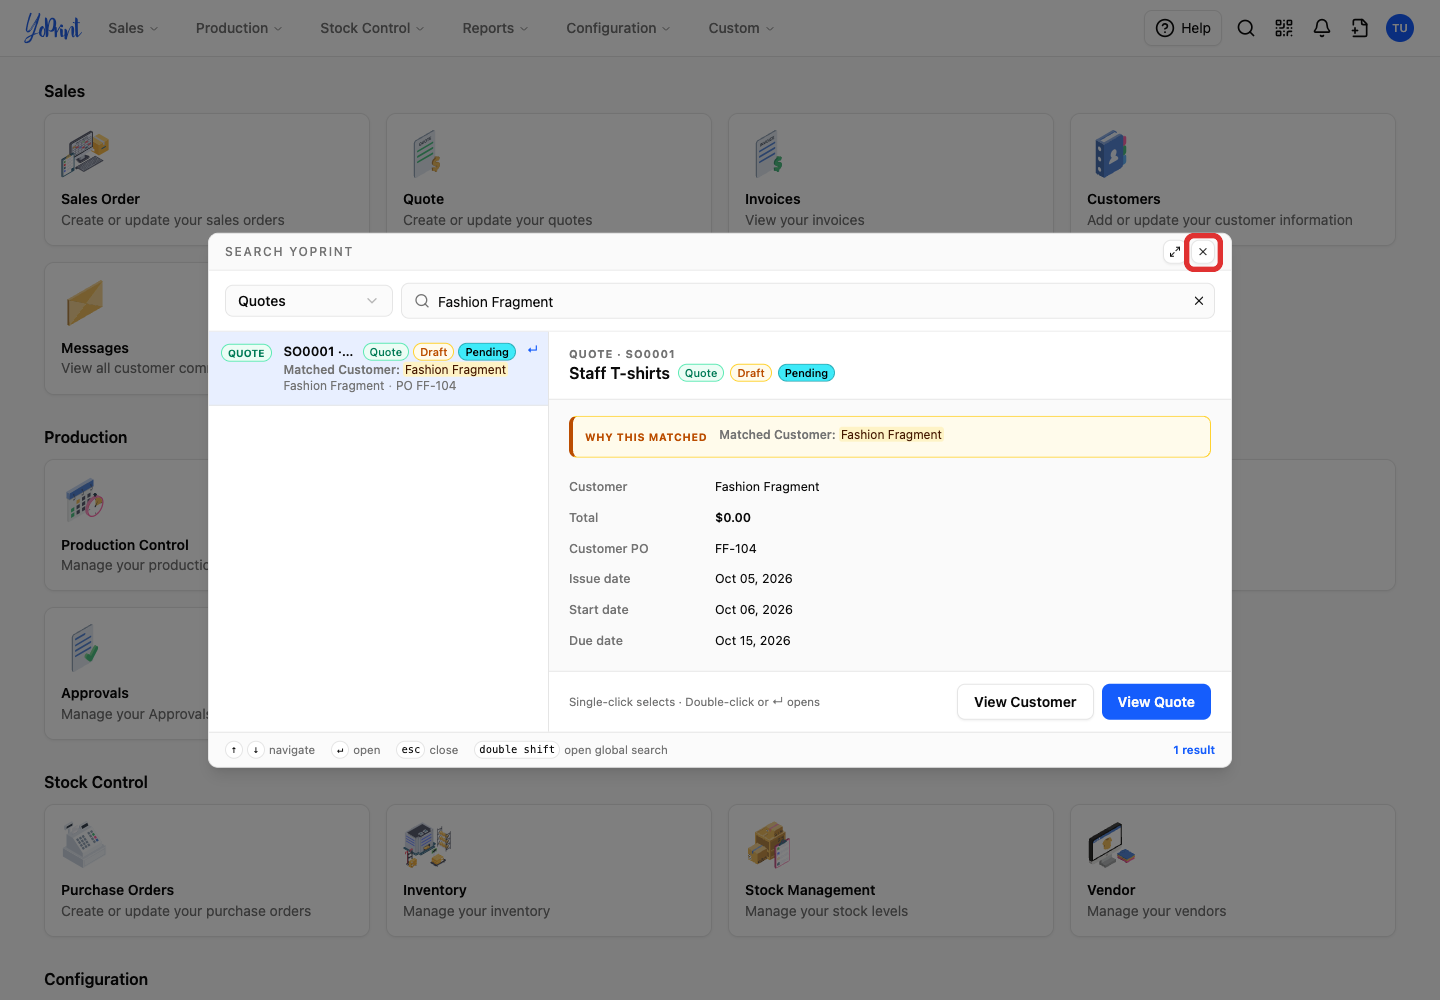Click the Total $0.00 value

(733, 518)
